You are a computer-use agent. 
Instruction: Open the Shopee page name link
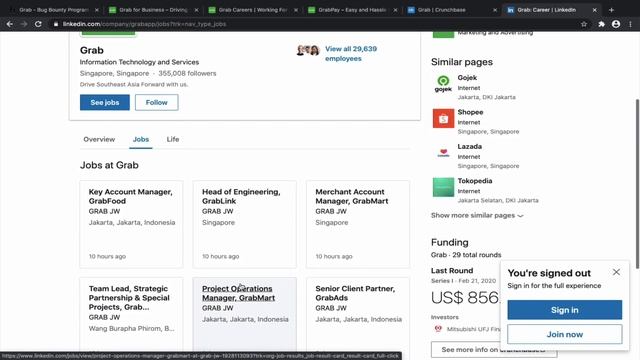[470, 112]
